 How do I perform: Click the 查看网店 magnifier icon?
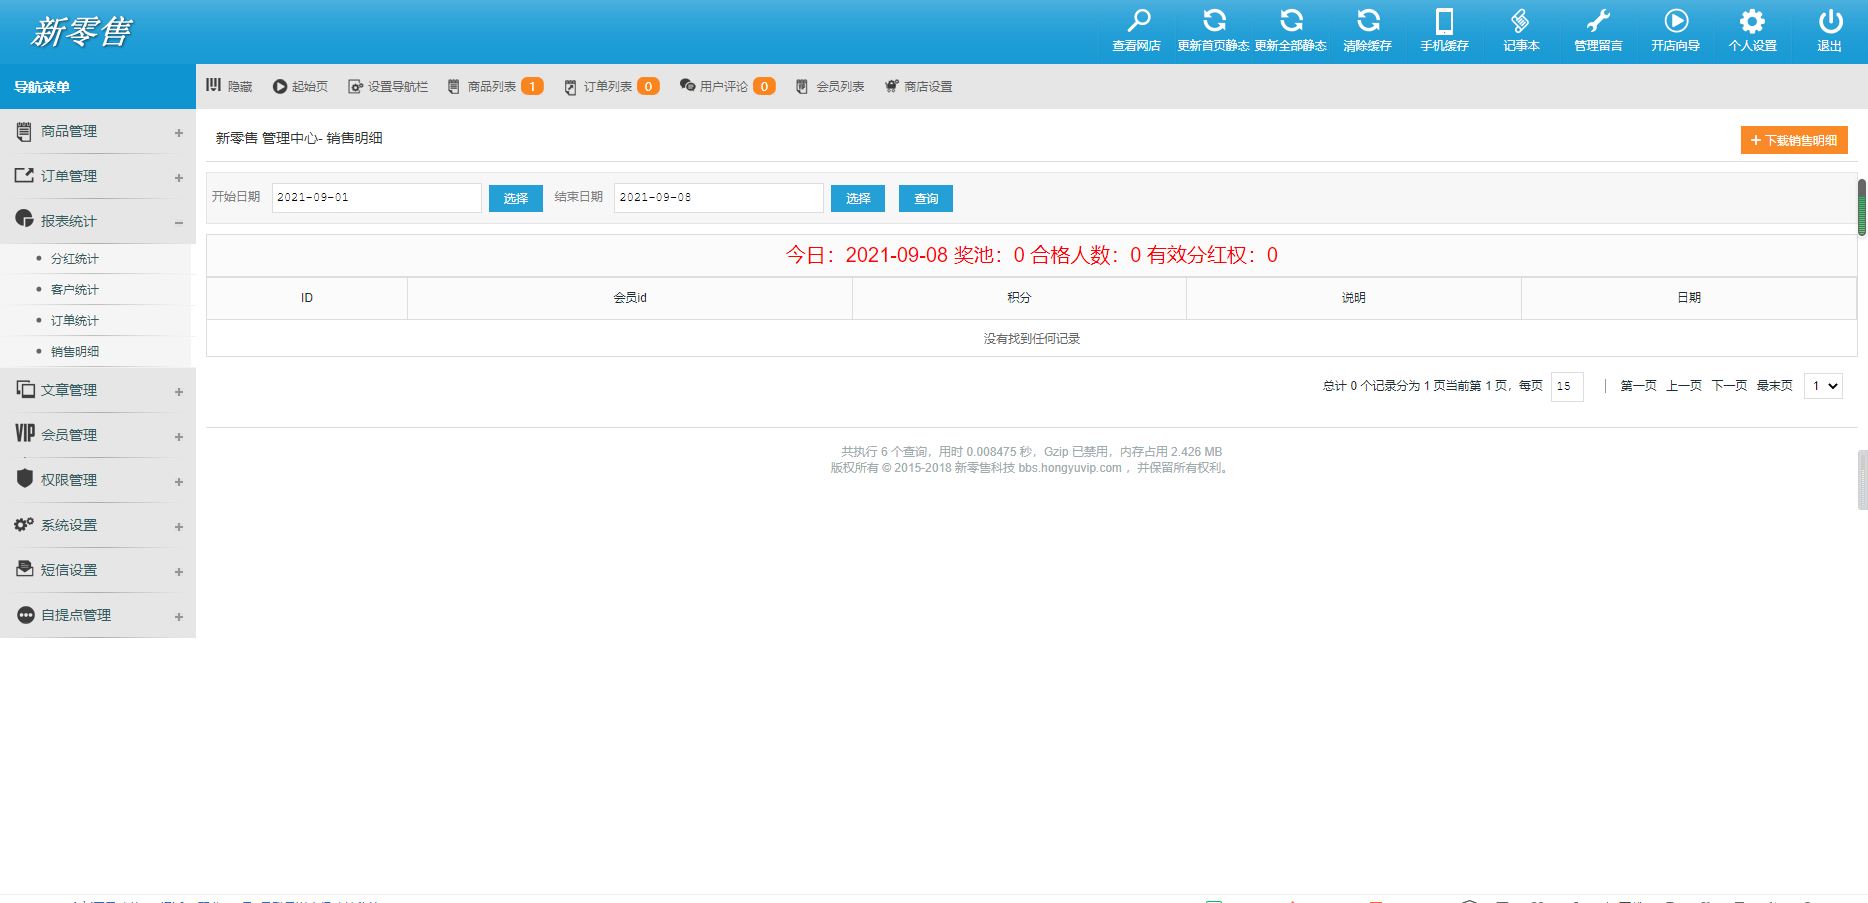pyautogui.click(x=1138, y=21)
